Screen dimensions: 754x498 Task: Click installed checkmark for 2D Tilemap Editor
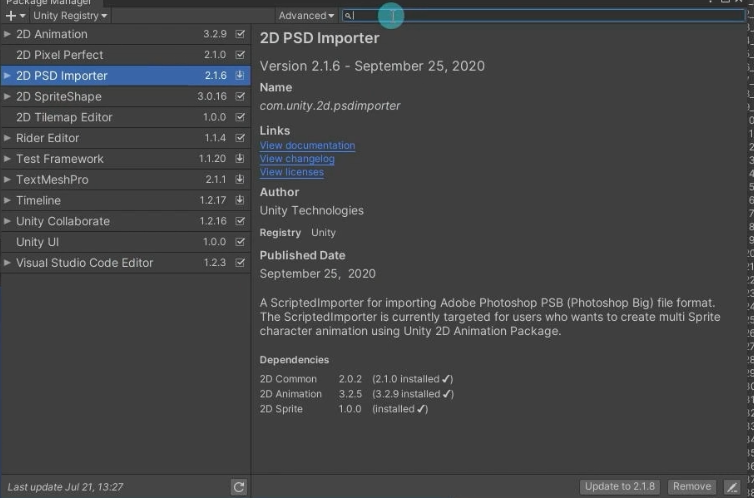[240, 117]
